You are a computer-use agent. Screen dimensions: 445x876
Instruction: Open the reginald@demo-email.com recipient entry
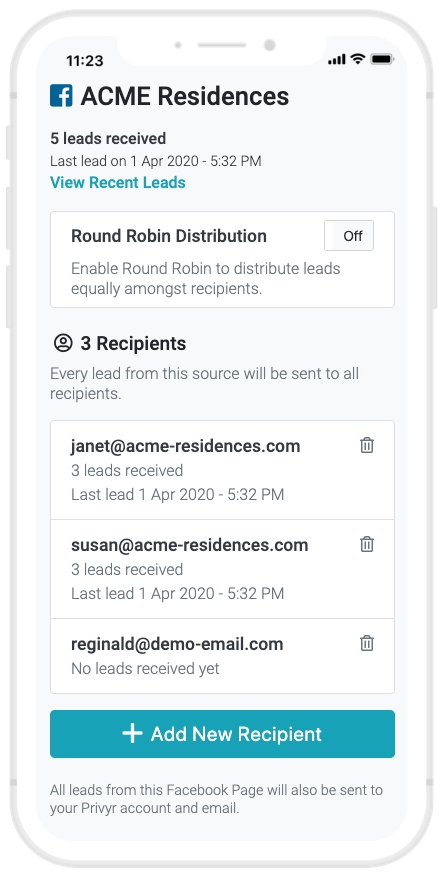(222, 656)
